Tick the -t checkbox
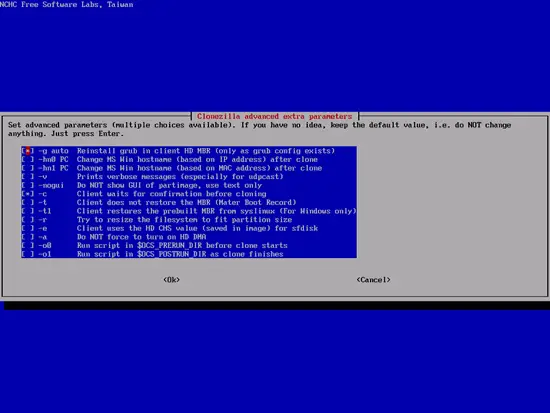The image size is (550, 413). (28, 203)
